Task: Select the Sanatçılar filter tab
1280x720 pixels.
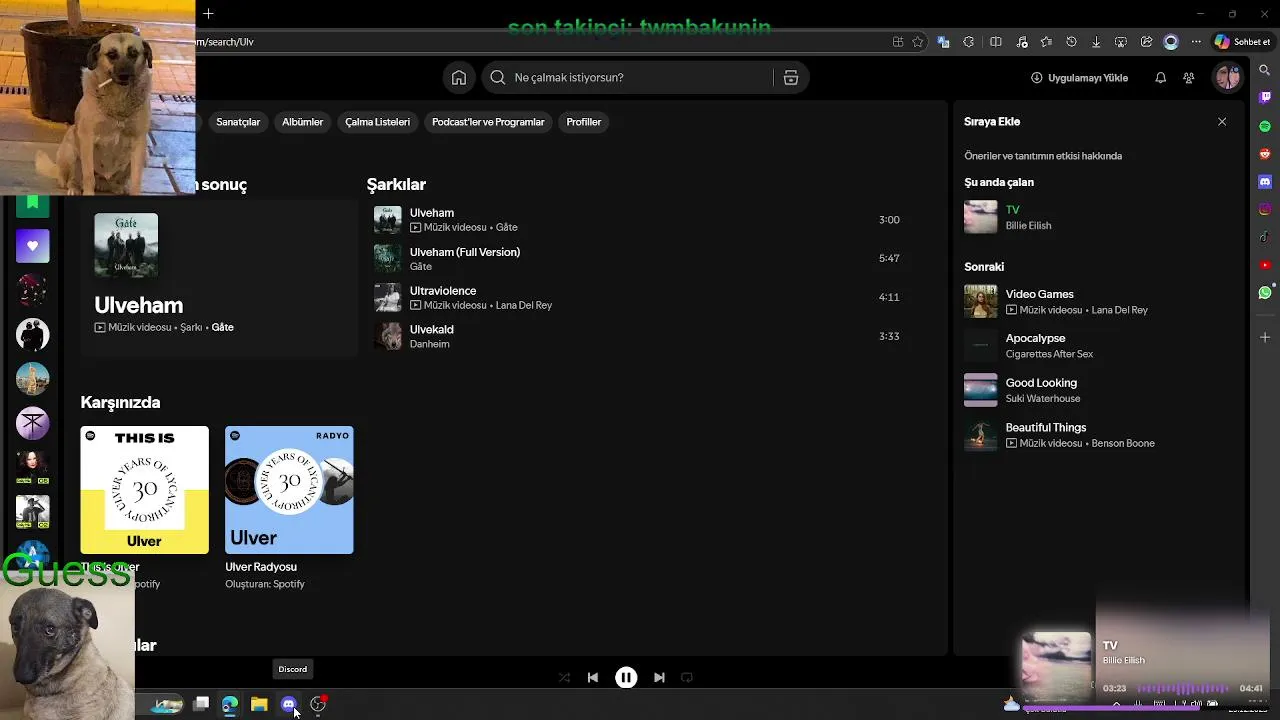Action: pos(238,122)
